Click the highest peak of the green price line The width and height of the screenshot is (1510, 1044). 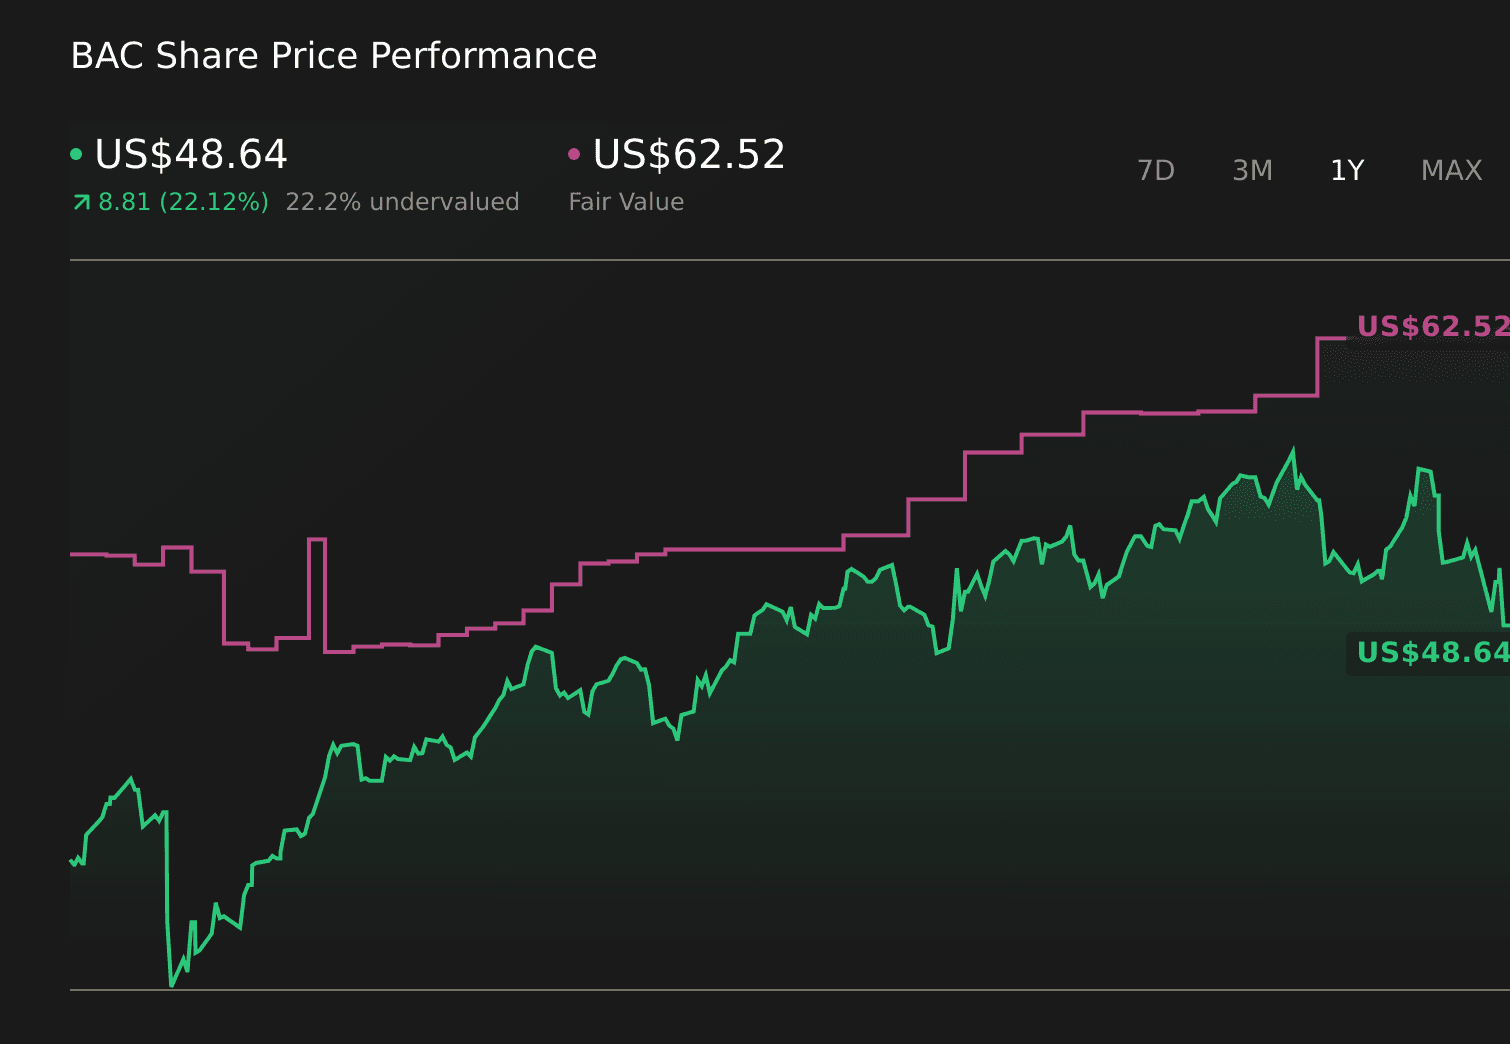[1293, 451]
